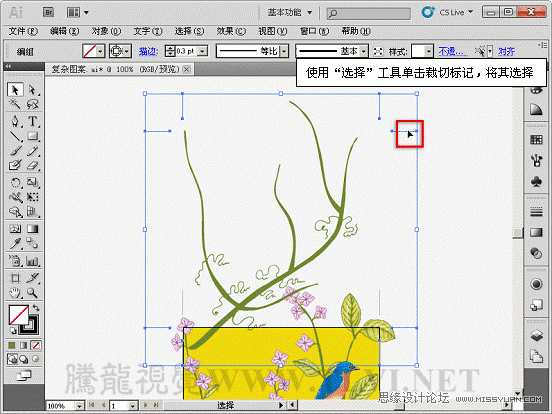
Task: Set paint mode to Gradient
Action: pyautogui.click(x=24, y=345)
